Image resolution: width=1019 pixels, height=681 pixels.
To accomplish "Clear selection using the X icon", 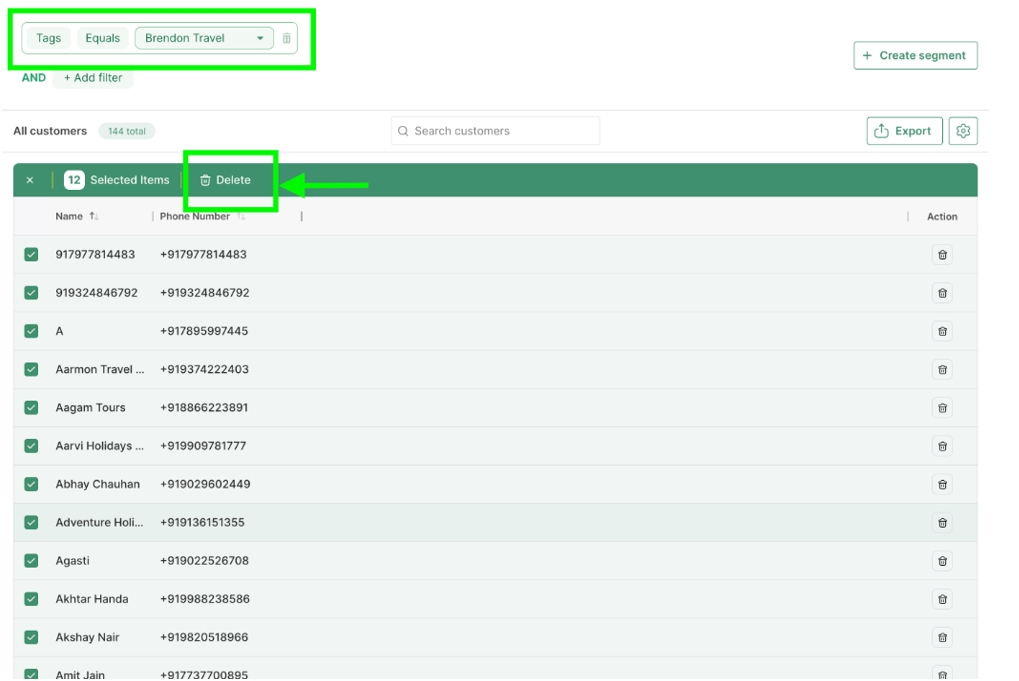I will (30, 180).
